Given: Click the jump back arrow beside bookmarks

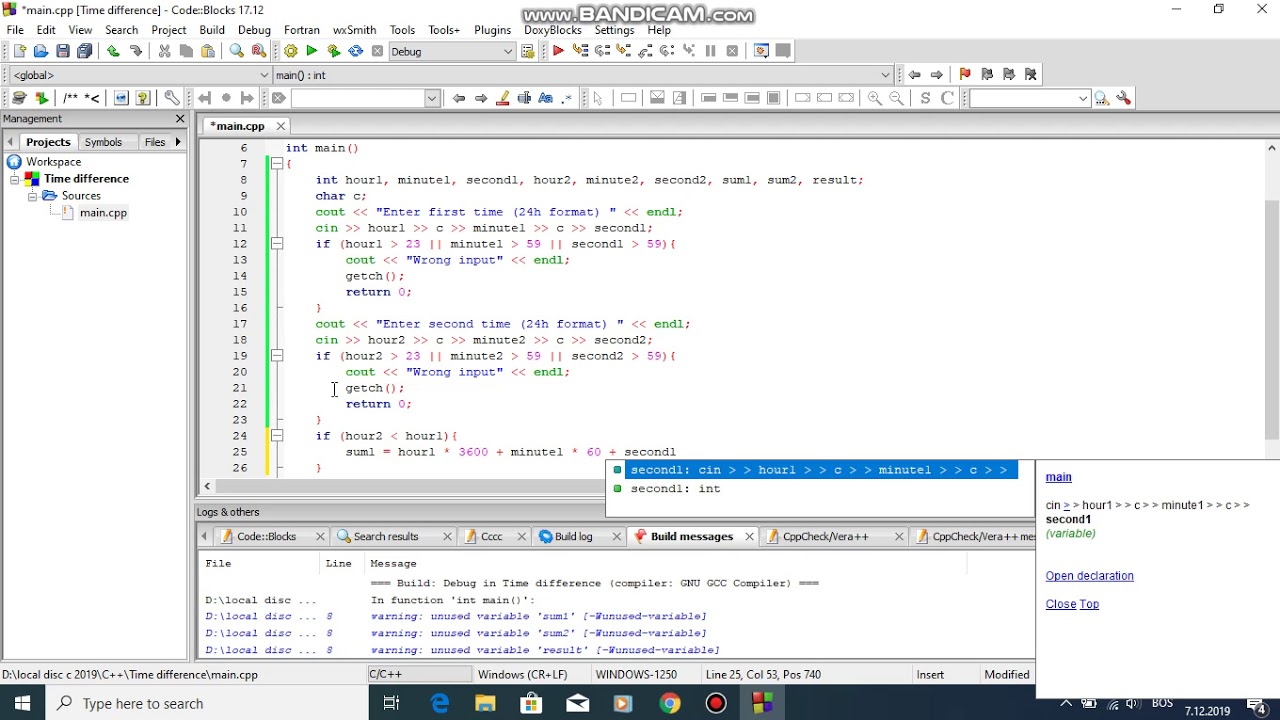Looking at the screenshot, I should (914, 74).
